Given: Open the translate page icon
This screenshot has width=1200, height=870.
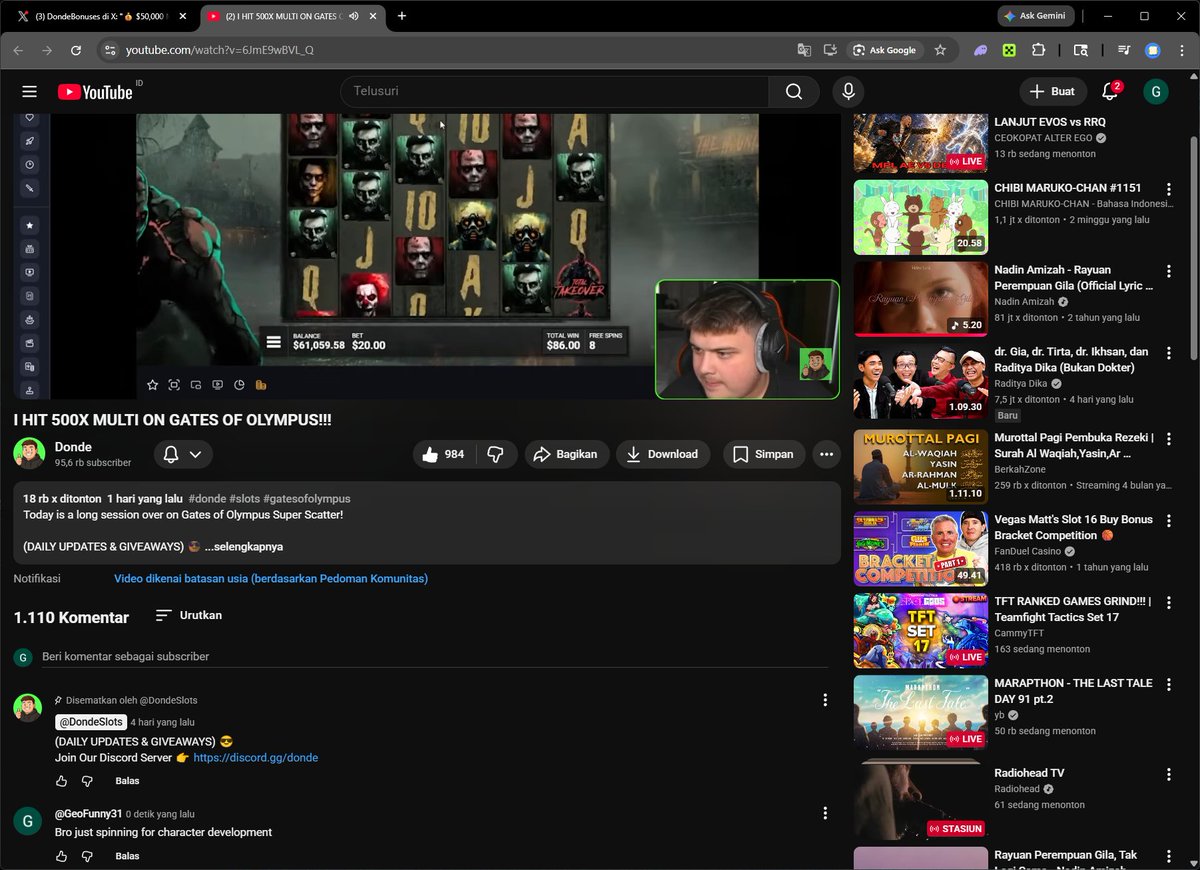Looking at the screenshot, I should tap(804, 50).
